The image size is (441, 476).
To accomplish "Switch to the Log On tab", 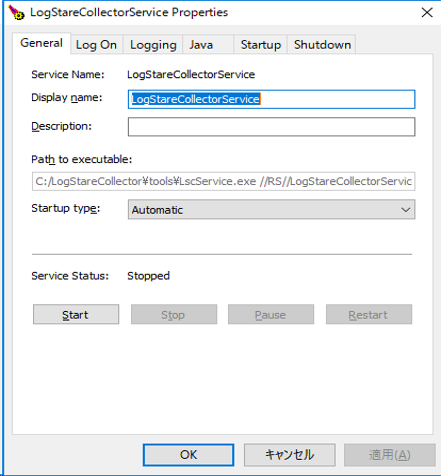I will point(96,45).
